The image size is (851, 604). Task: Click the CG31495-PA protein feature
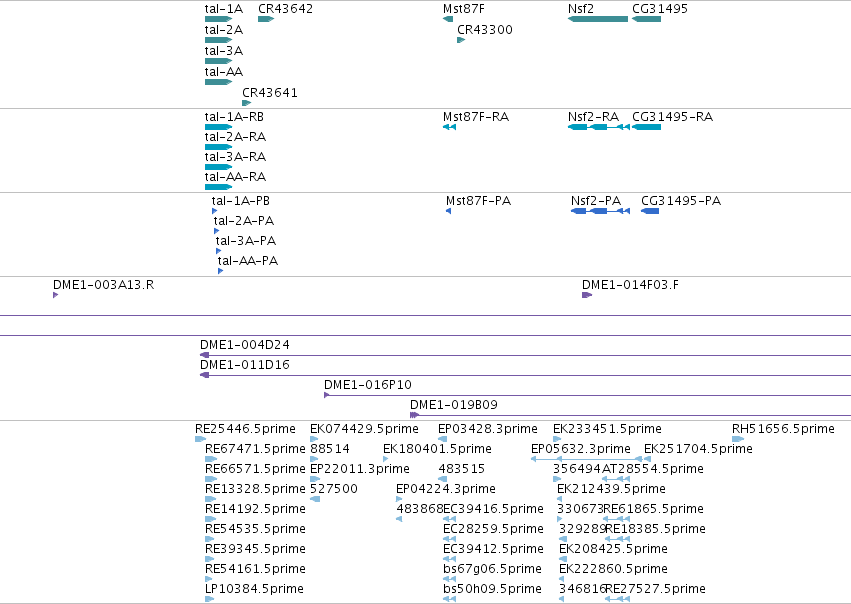pyautogui.click(x=650, y=211)
